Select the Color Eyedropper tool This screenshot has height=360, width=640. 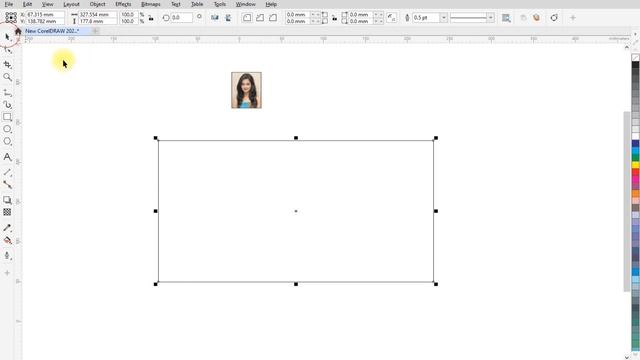[x=7, y=228]
